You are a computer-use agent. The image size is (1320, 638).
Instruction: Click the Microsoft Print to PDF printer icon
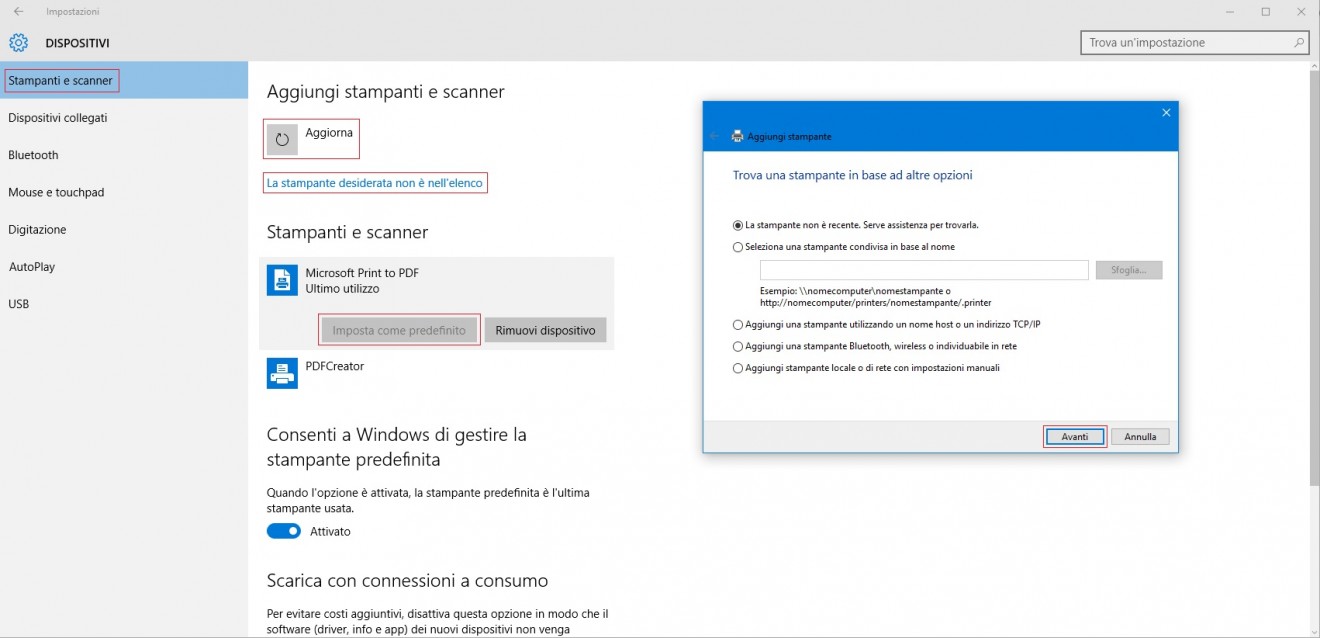[282, 280]
